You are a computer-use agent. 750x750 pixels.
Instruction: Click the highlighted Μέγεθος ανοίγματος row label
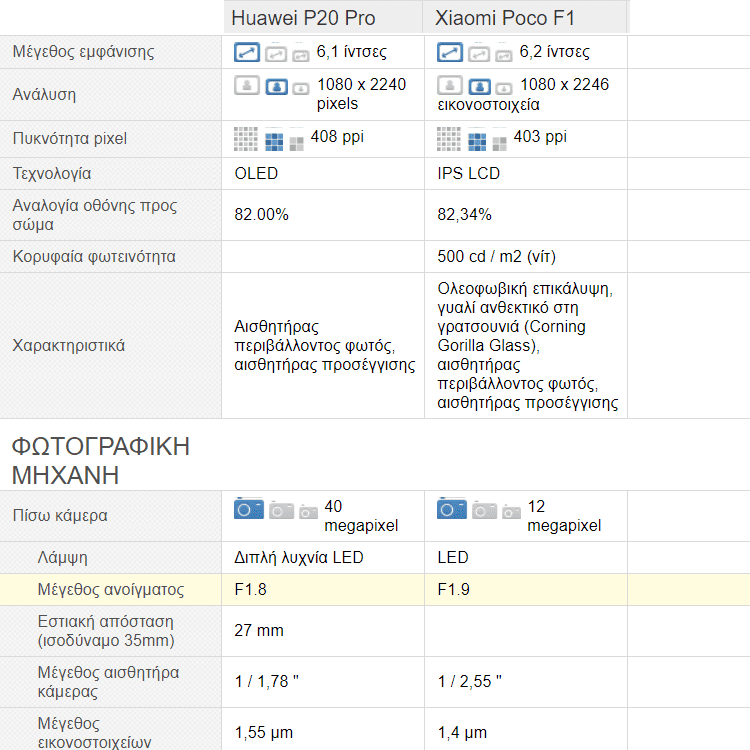(110, 589)
